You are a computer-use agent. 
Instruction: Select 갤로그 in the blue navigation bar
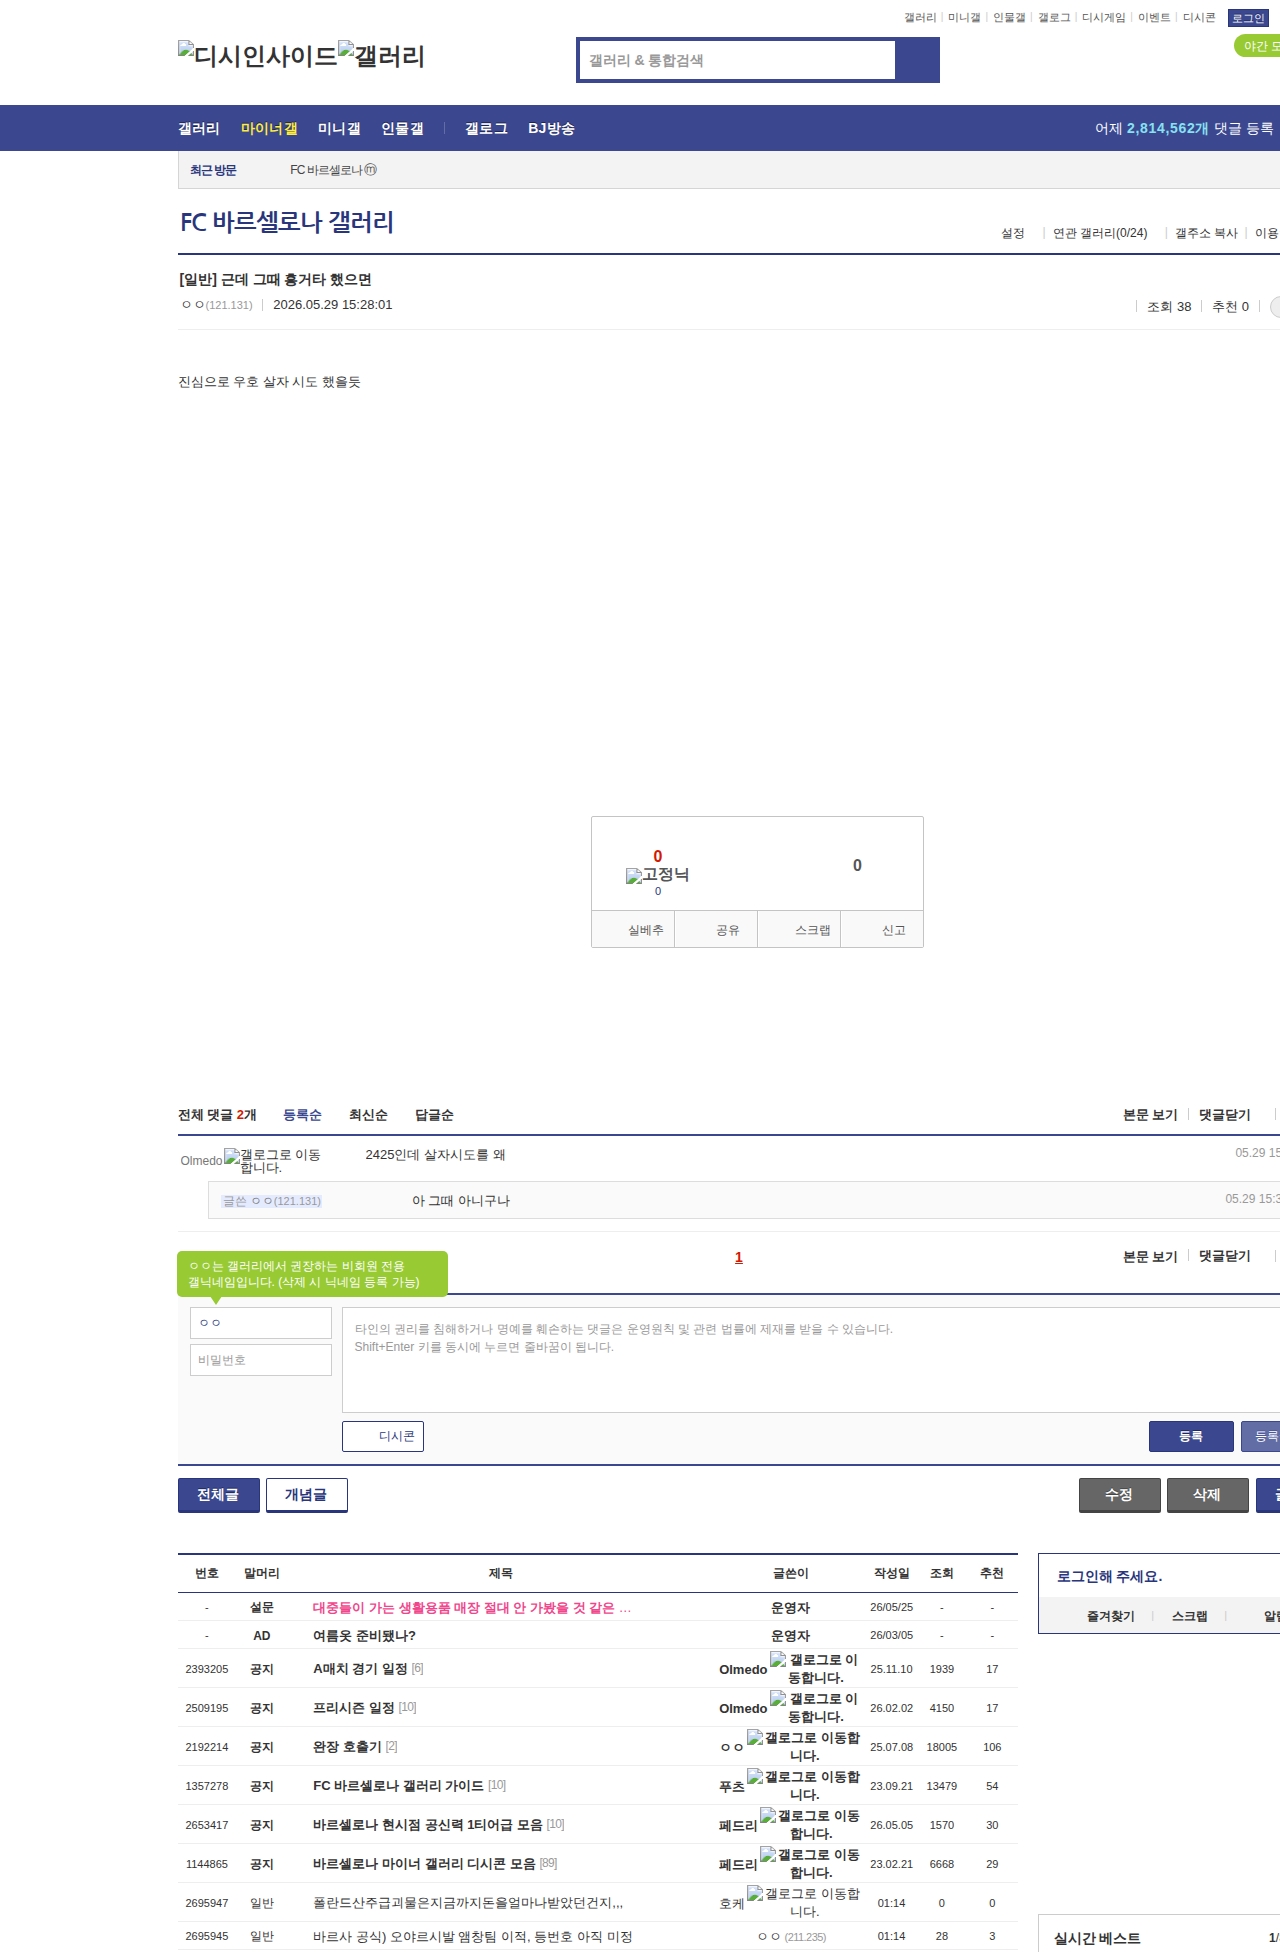pos(486,128)
